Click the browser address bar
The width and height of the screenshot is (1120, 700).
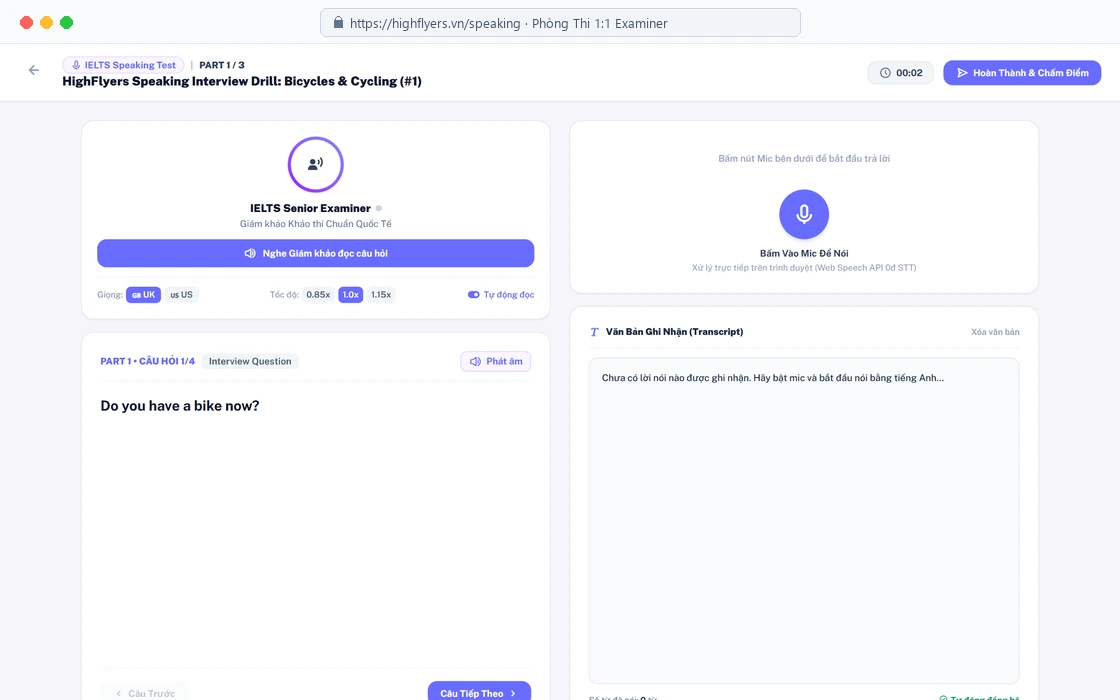point(560,23)
